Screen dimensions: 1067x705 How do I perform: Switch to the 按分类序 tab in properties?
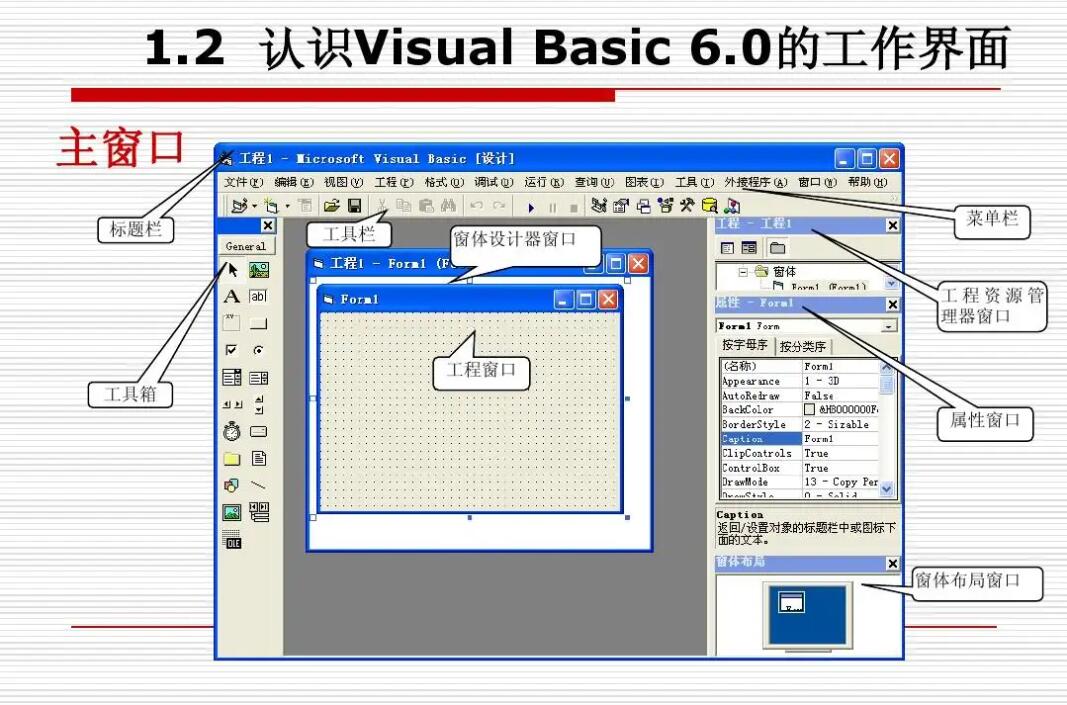click(x=803, y=345)
